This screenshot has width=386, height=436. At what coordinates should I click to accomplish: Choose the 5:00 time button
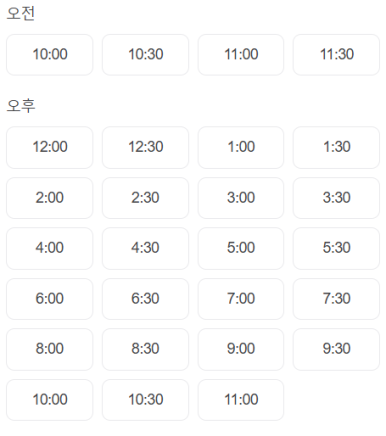[241, 248]
